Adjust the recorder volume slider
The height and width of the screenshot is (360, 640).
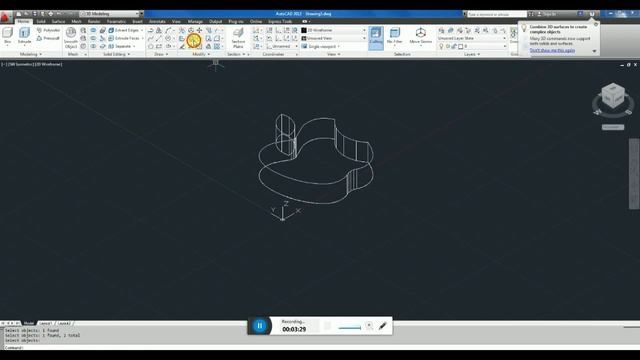tap(350, 327)
